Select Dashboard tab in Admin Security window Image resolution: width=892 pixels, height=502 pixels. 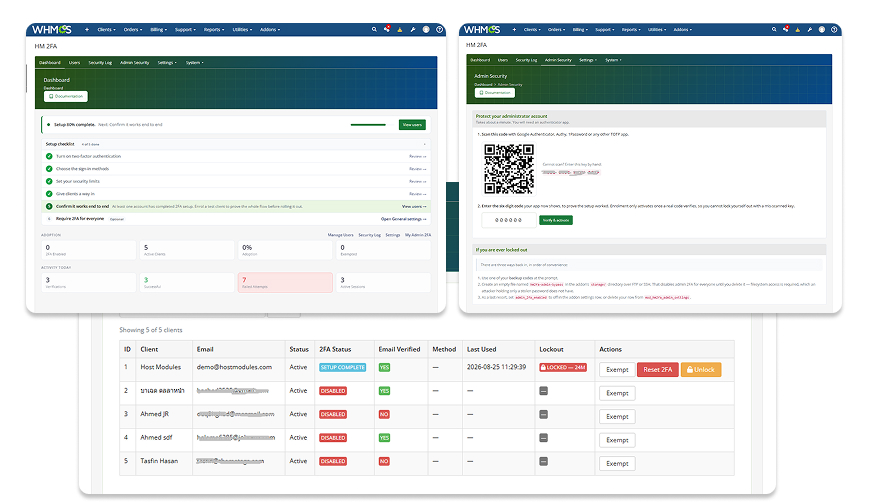pyautogui.click(x=480, y=60)
